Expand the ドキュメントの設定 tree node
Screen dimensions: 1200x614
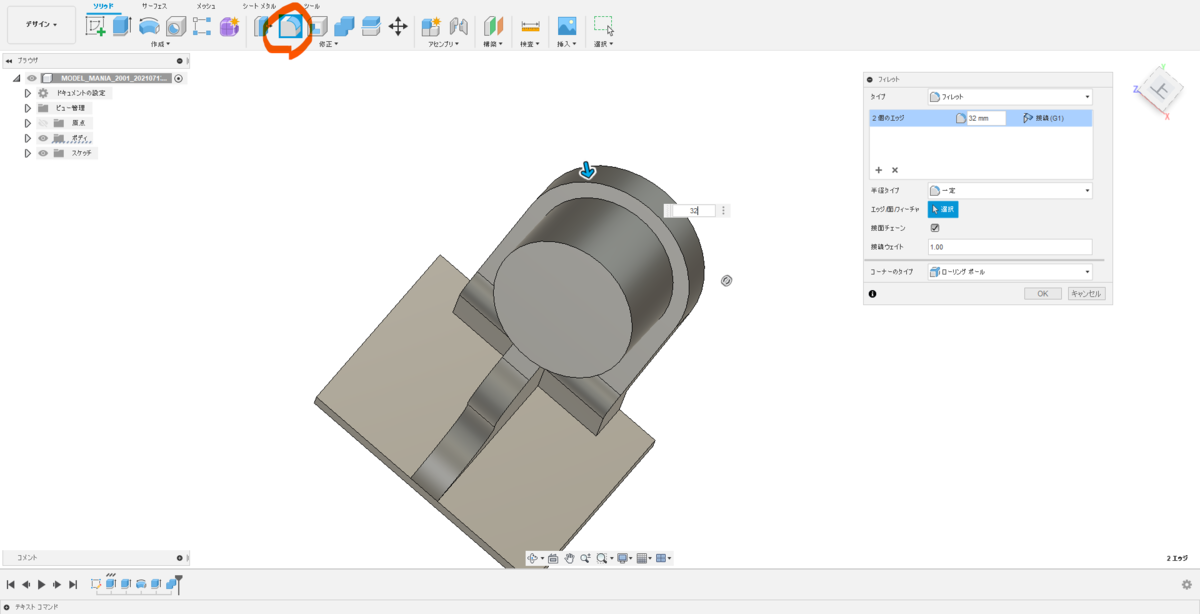click(28, 93)
